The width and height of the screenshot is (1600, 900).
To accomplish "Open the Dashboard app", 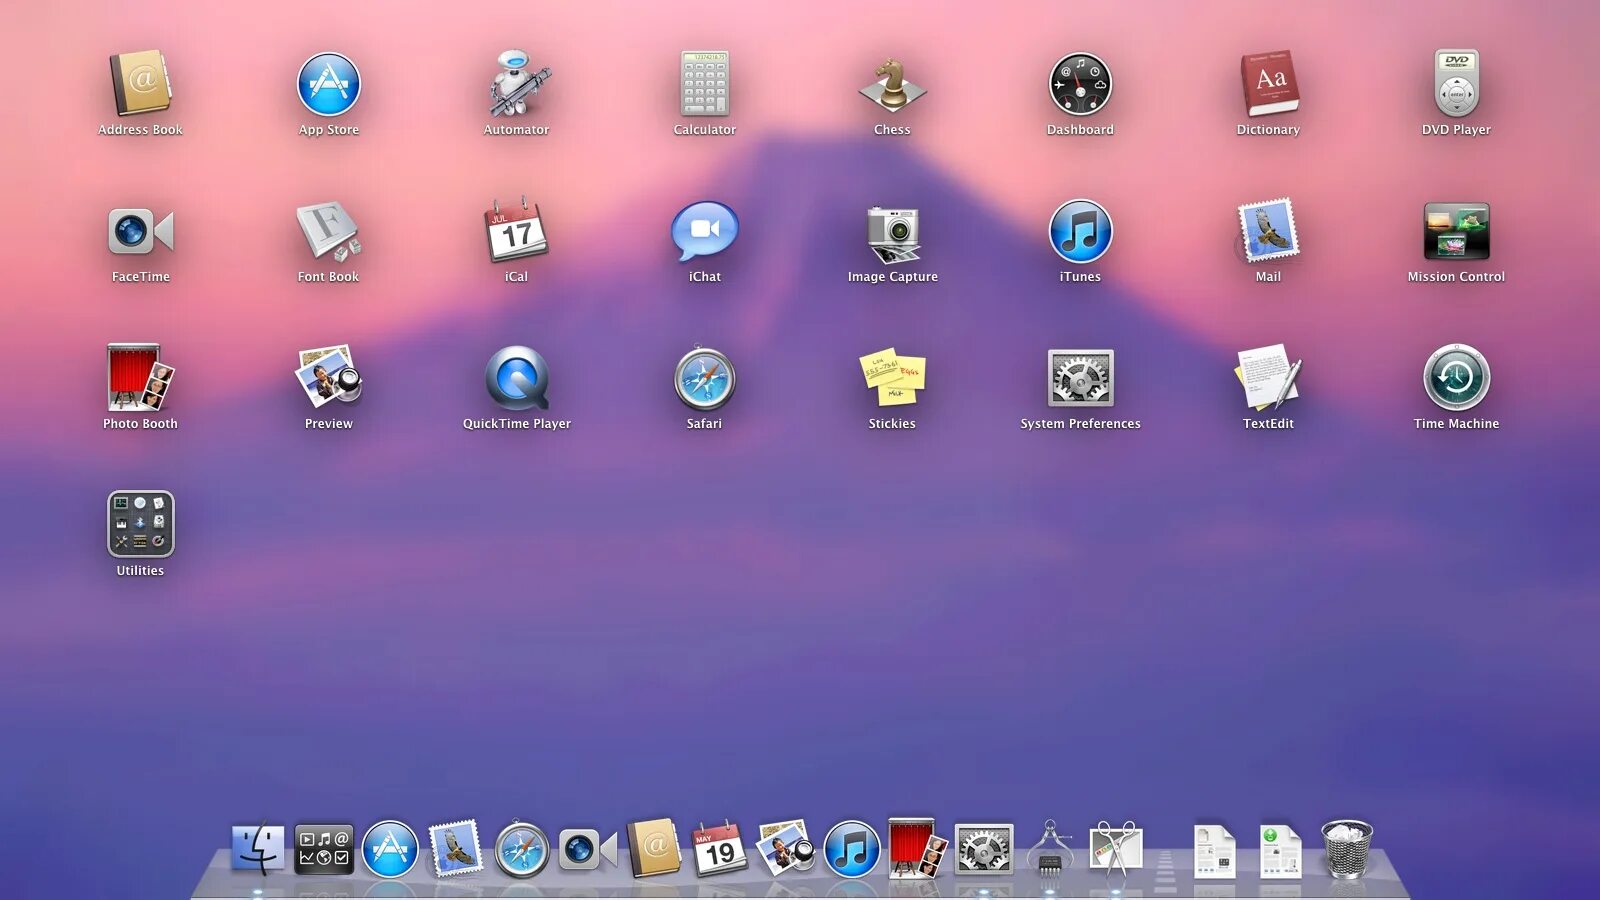I will [x=1080, y=84].
